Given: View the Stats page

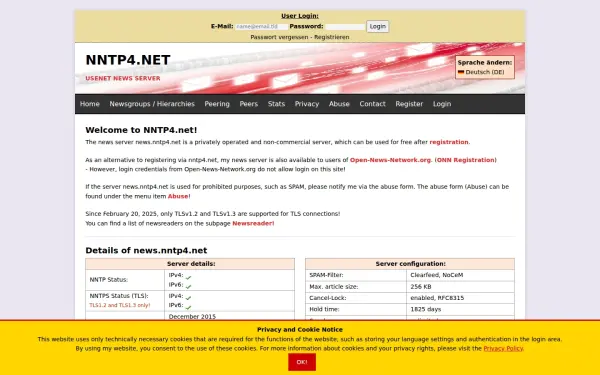Looking at the screenshot, I should coord(276,104).
